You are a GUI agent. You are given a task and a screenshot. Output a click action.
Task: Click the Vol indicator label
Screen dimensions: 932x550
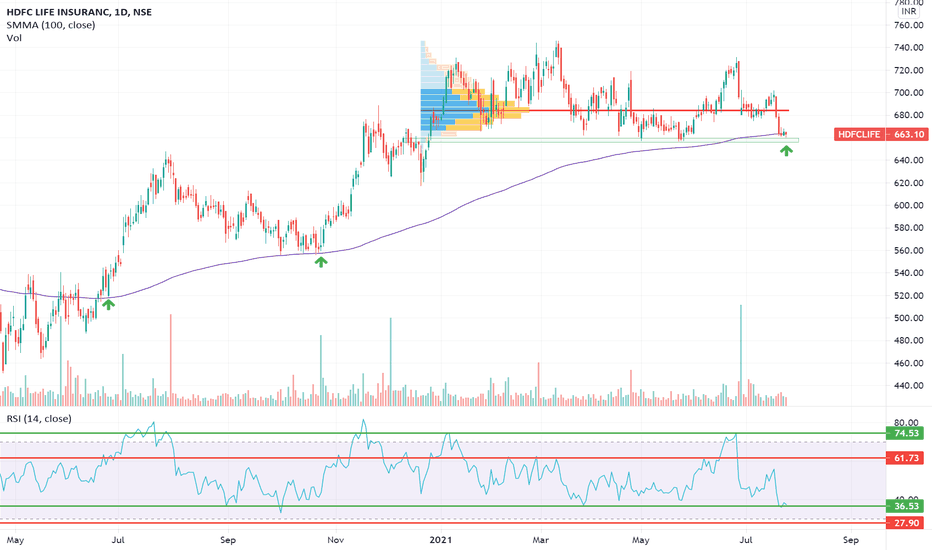point(14,38)
